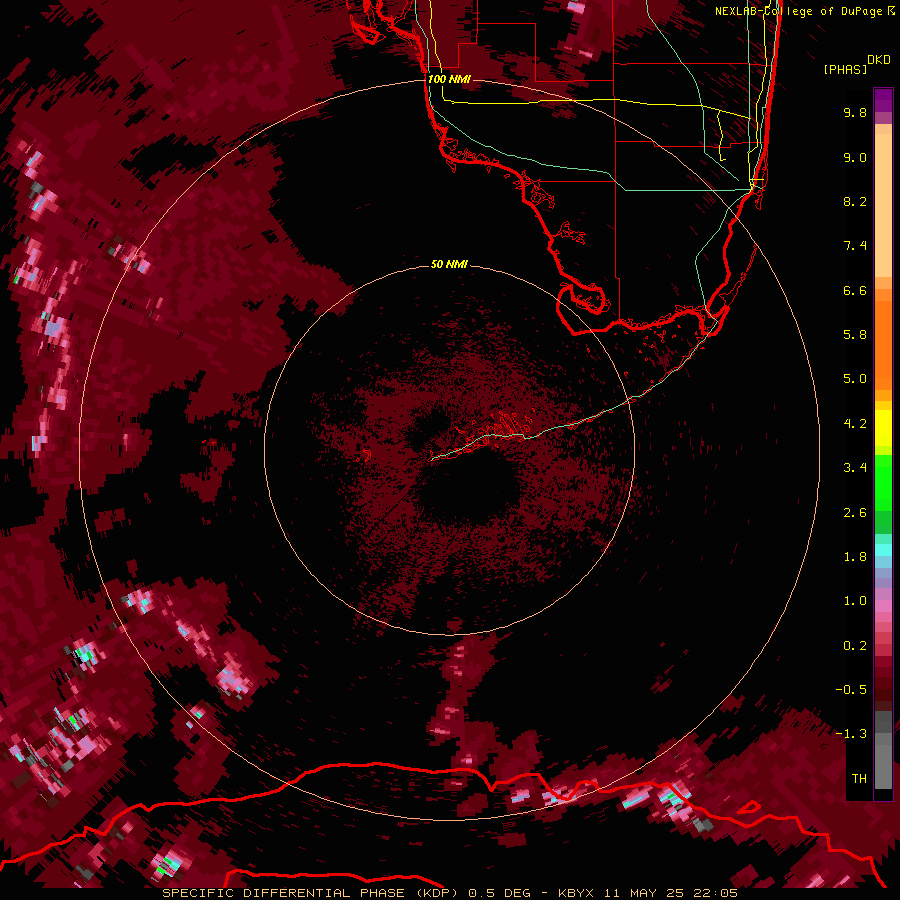Viewport: 900px width, 900px height.
Task: Select the "-1.3" color scale value
Action: (851, 734)
